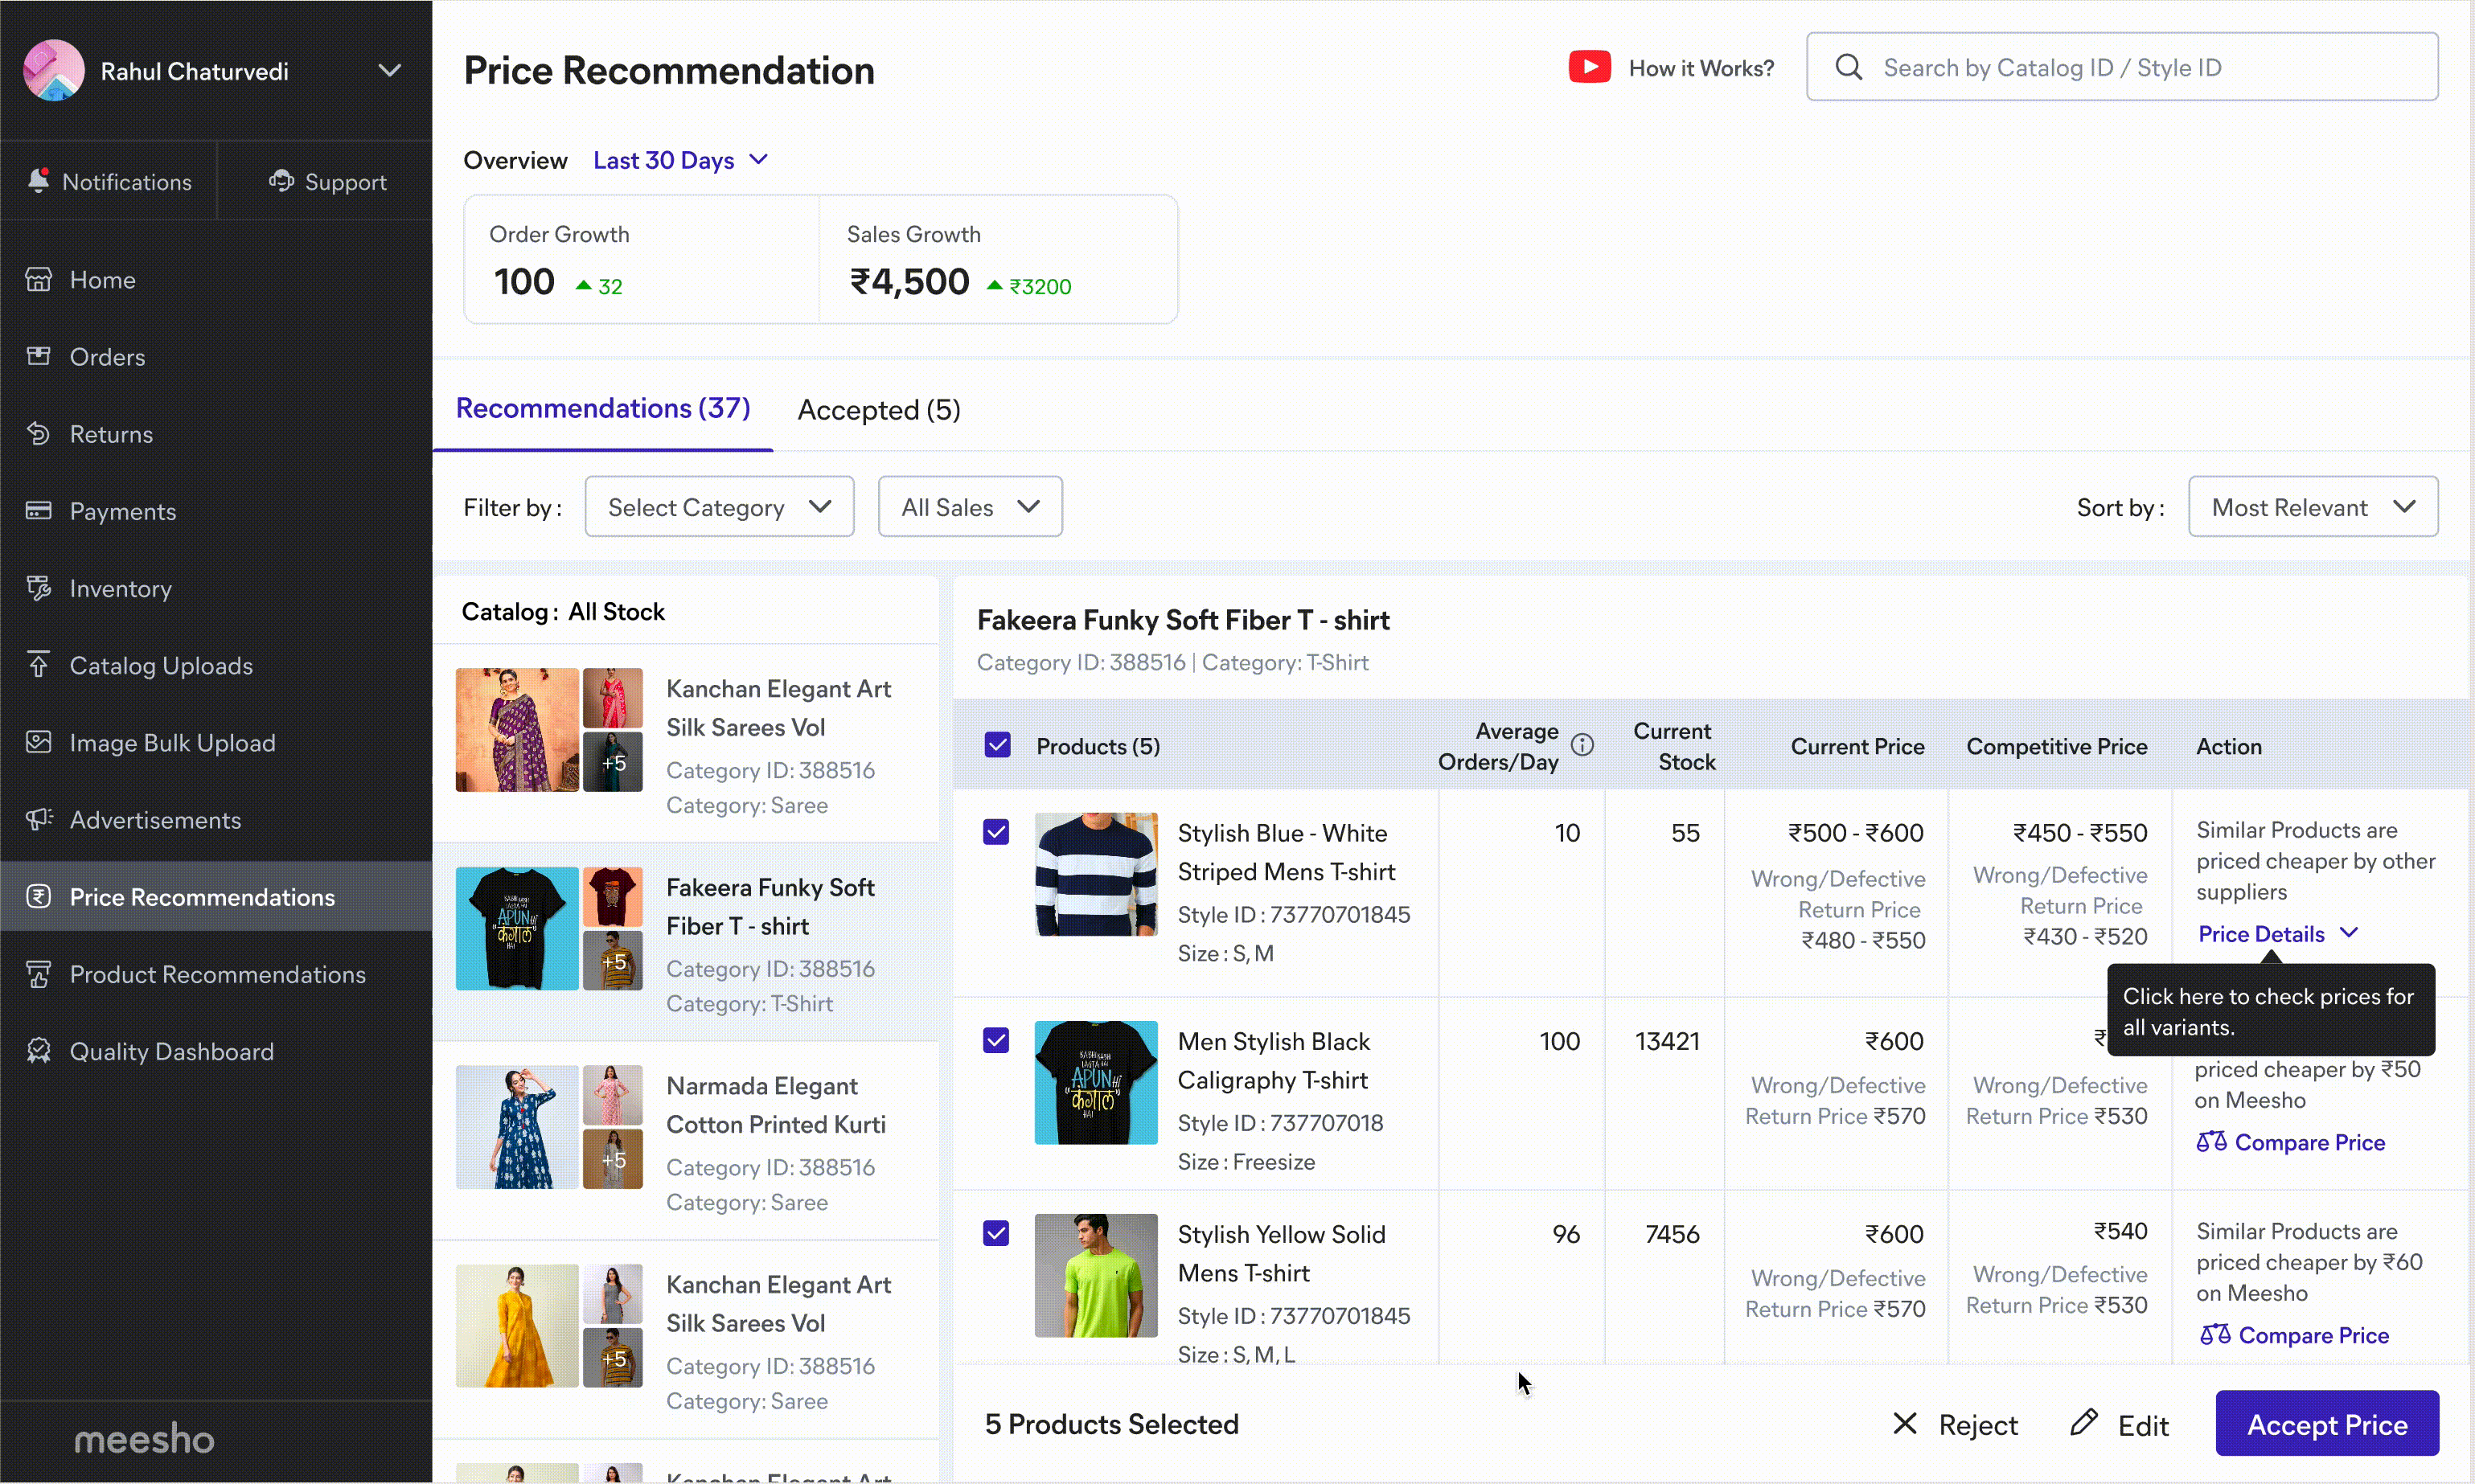2475x1484 pixels.
Task: Click the Image Bulk Upload icon
Action: (39, 742)
